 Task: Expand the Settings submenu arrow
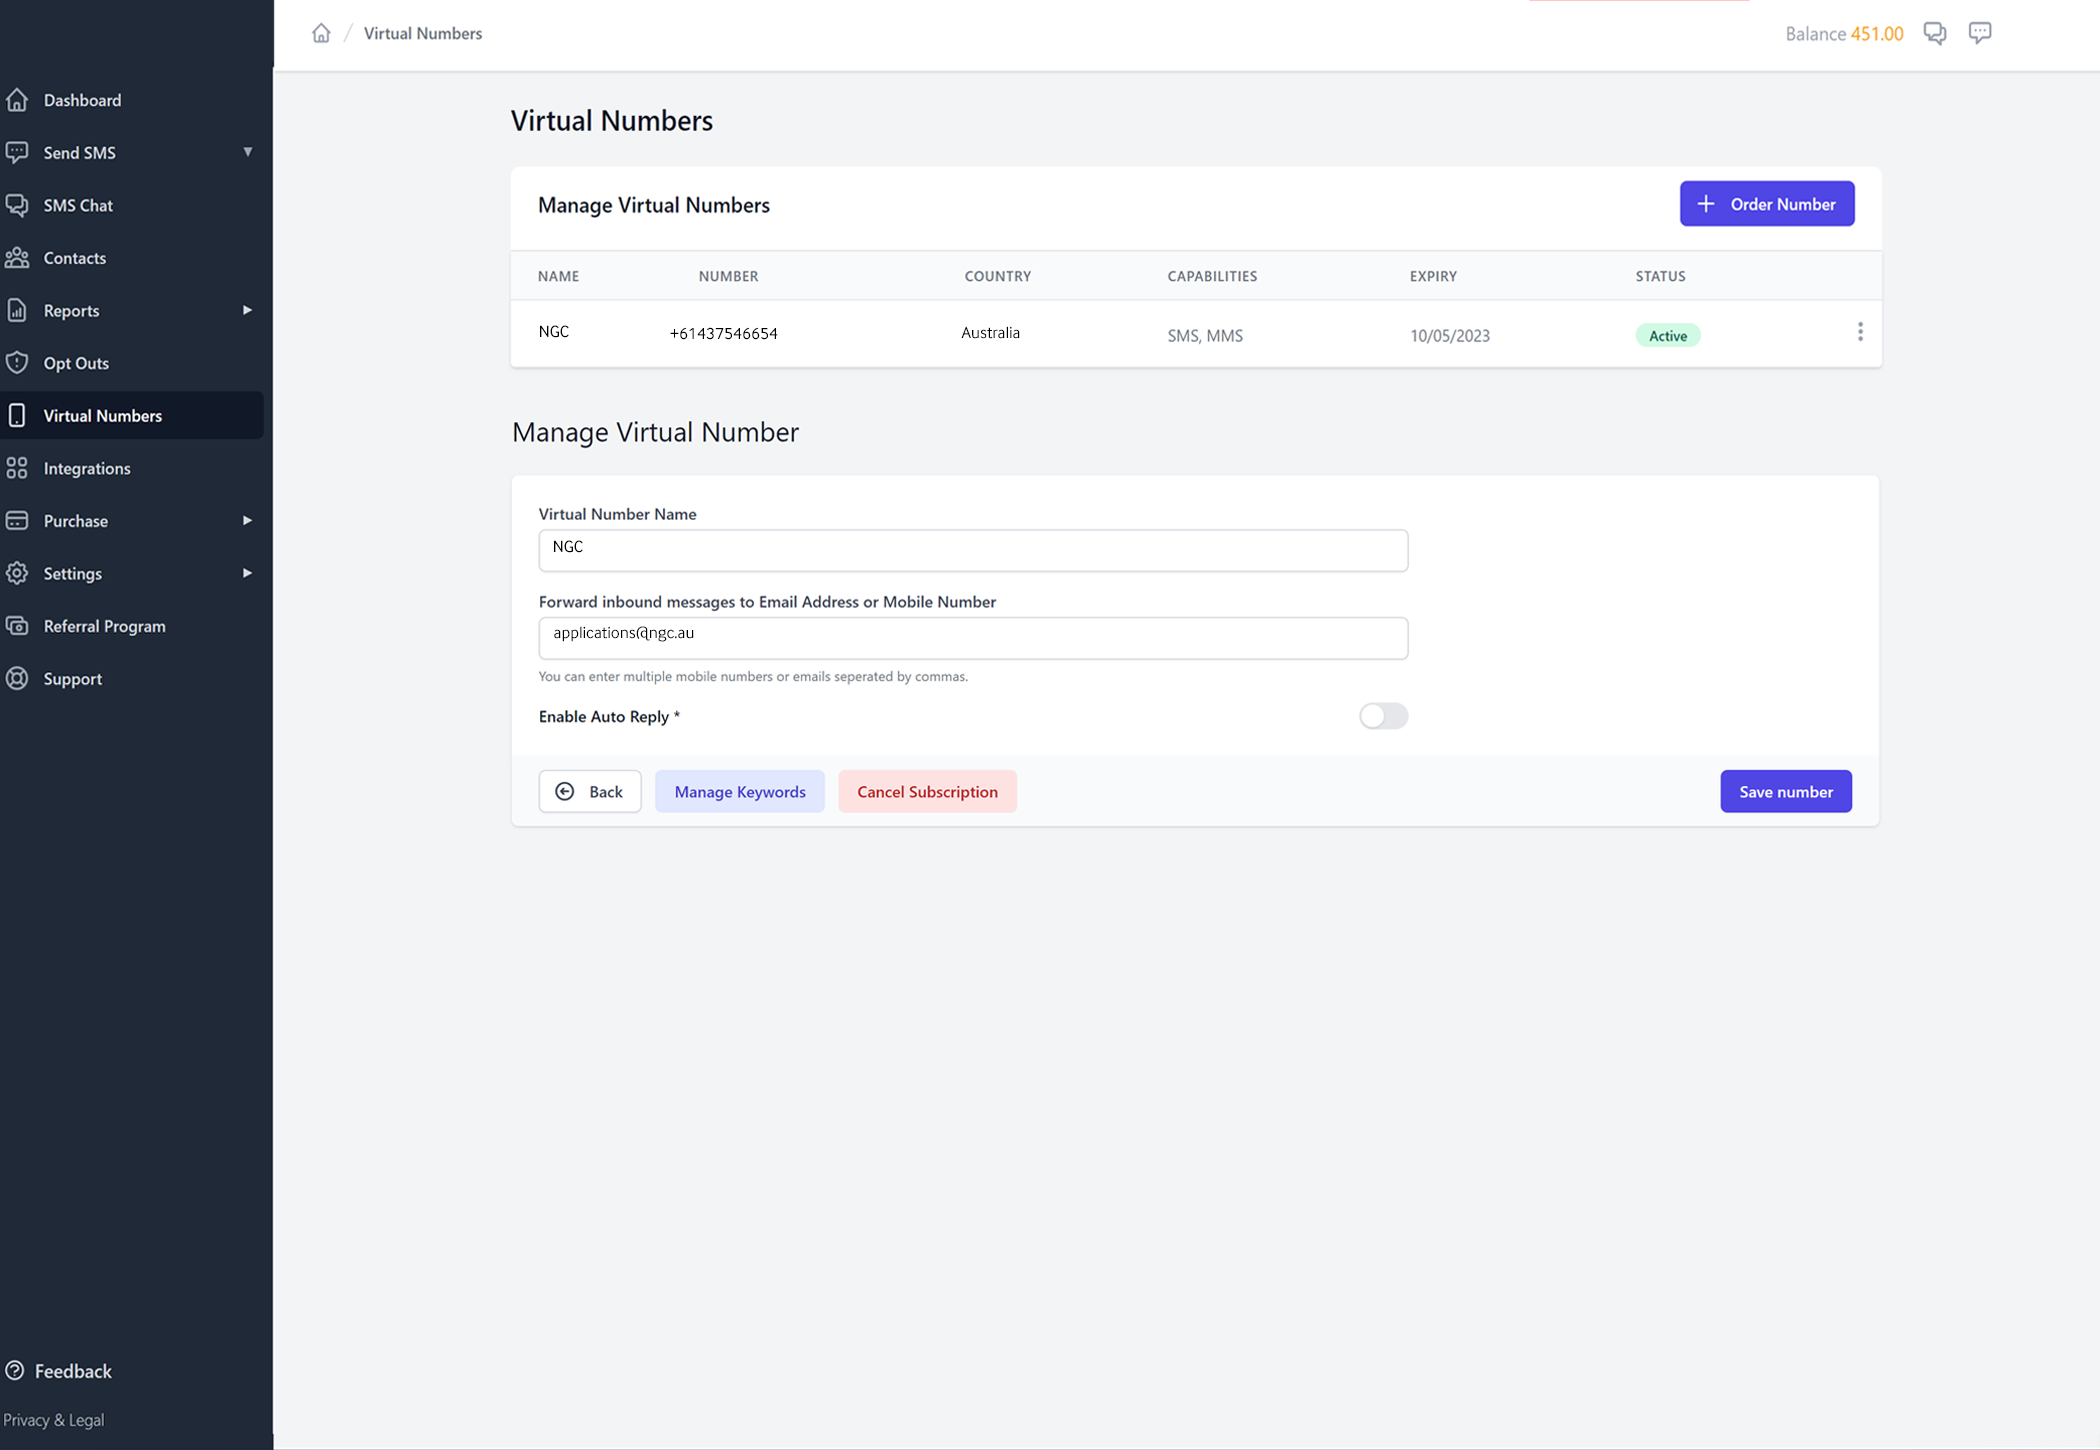coord(247,573)
